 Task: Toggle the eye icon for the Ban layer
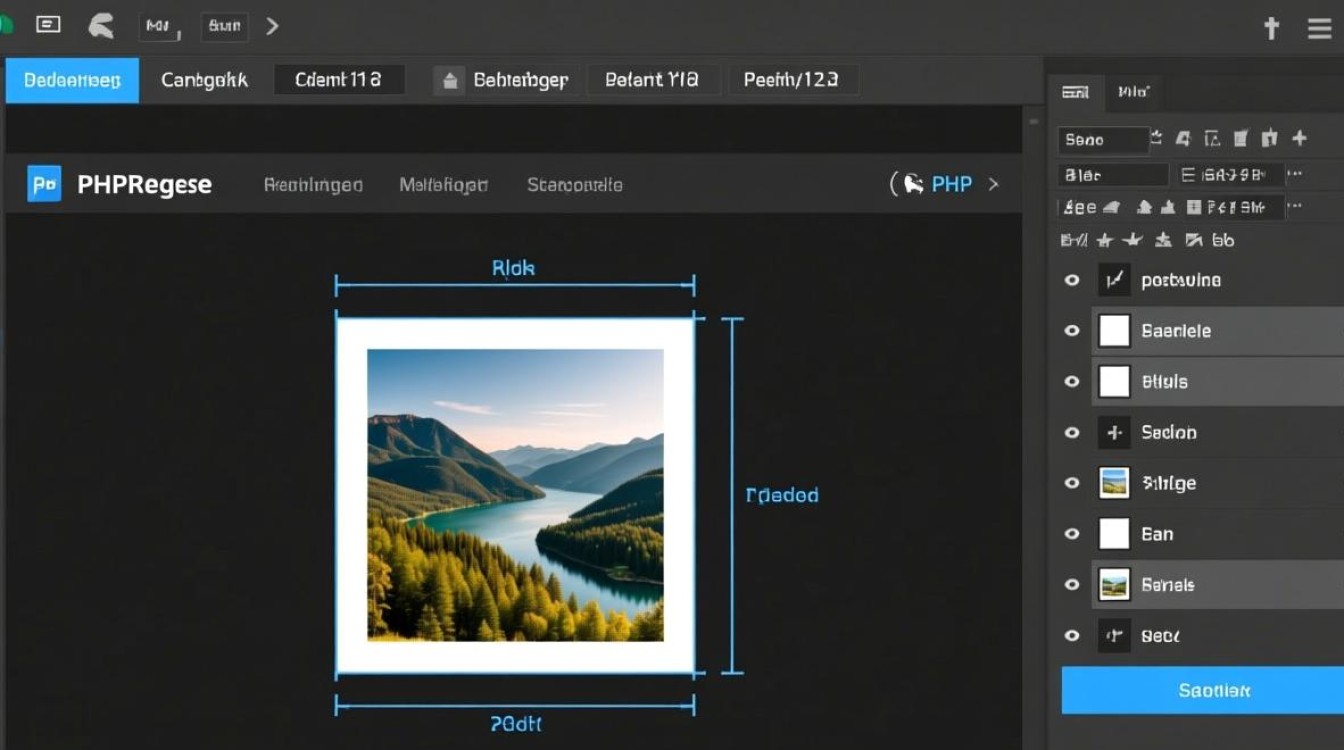[1072, 534]
